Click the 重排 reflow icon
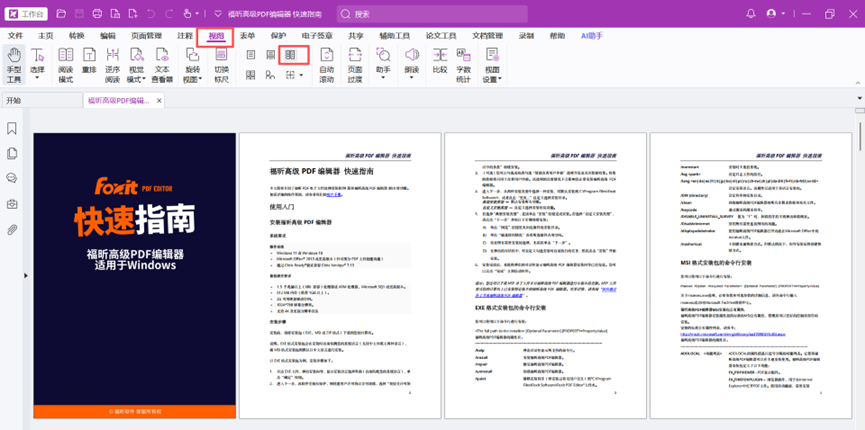The width and height of the screenshot is (865, 430). coord(89,64)
